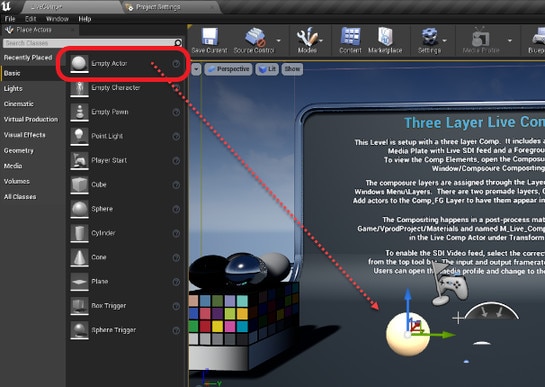Image resolution: width=545 pixels, height=387 pixels.
Task: Click the Lit view mode button
Action: (267, 69)
